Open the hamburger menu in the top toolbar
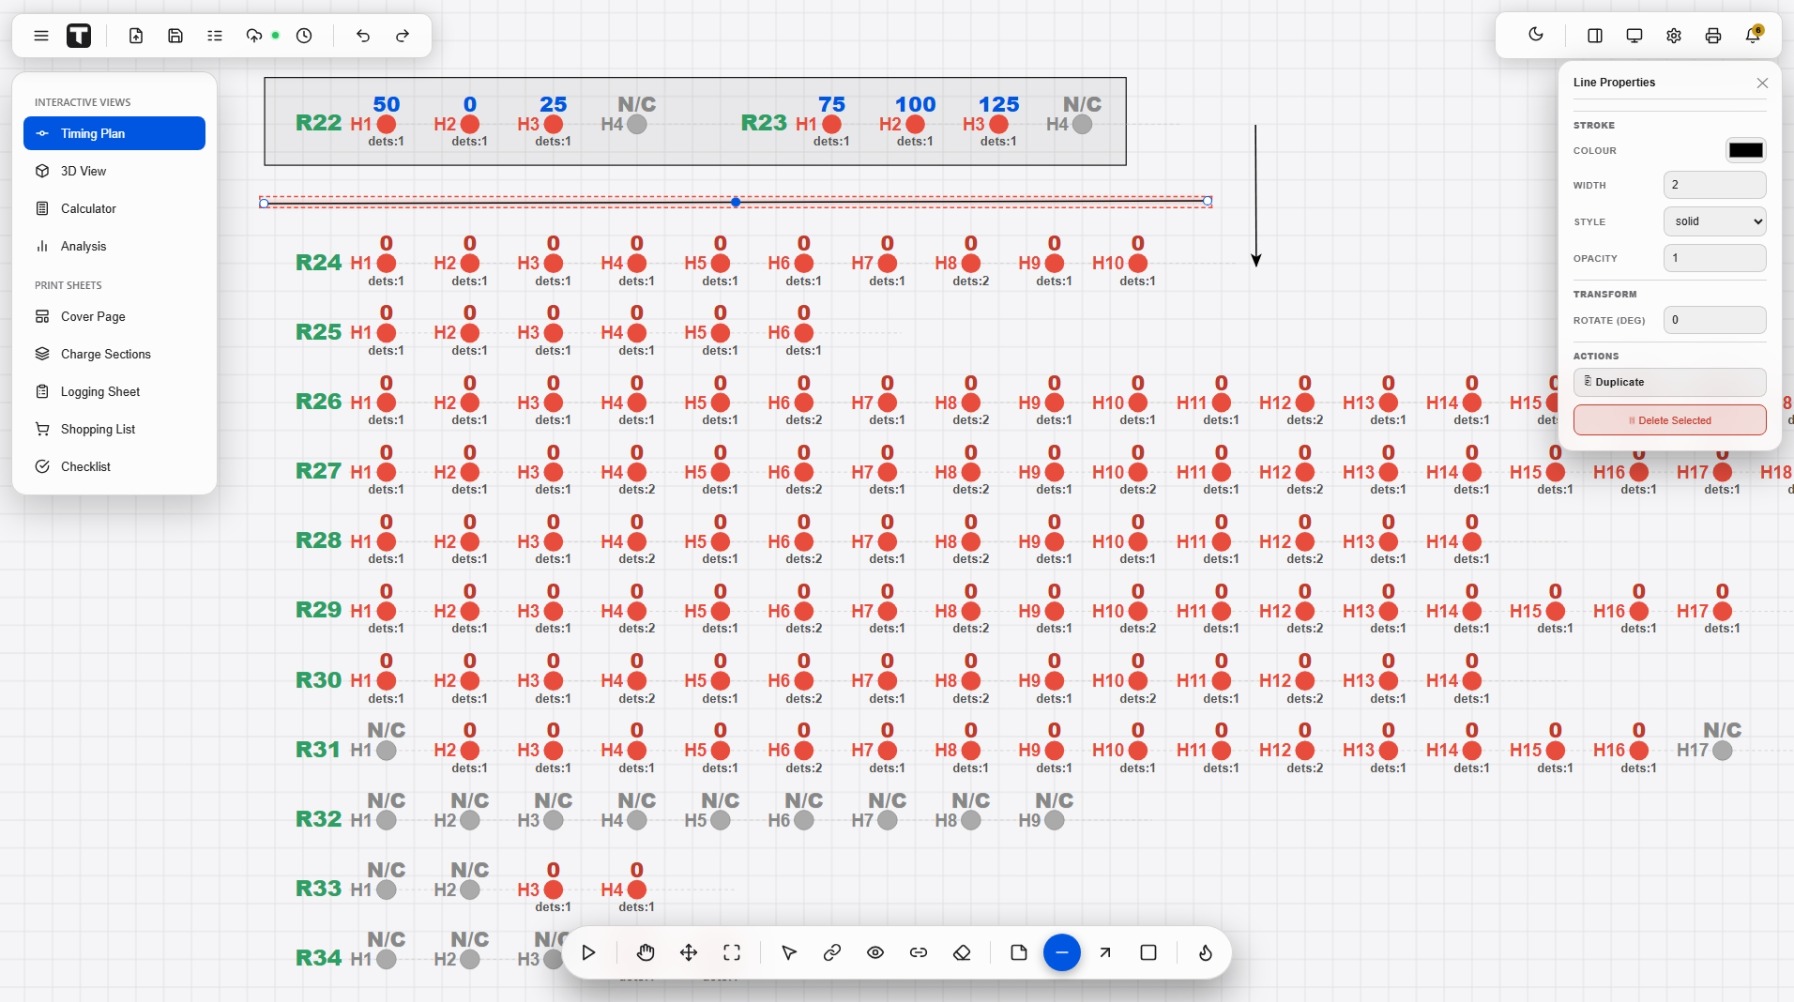The image size is (1794, 1002). pyautogui.click(x=41, y=36)
